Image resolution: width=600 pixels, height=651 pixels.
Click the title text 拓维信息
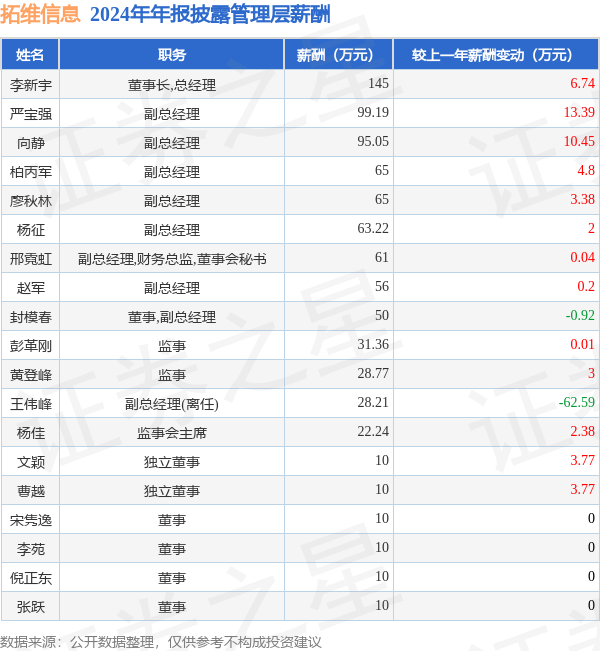(x=40, y=14)
